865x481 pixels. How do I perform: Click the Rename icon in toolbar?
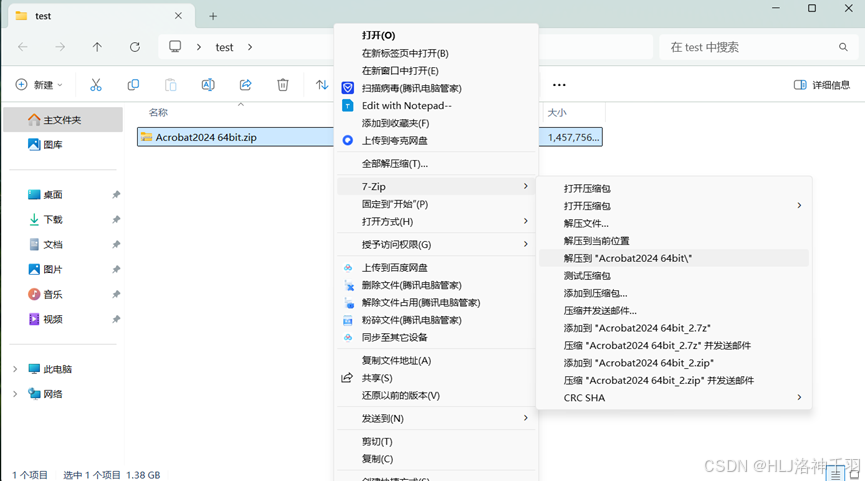(x=208, y=84)
